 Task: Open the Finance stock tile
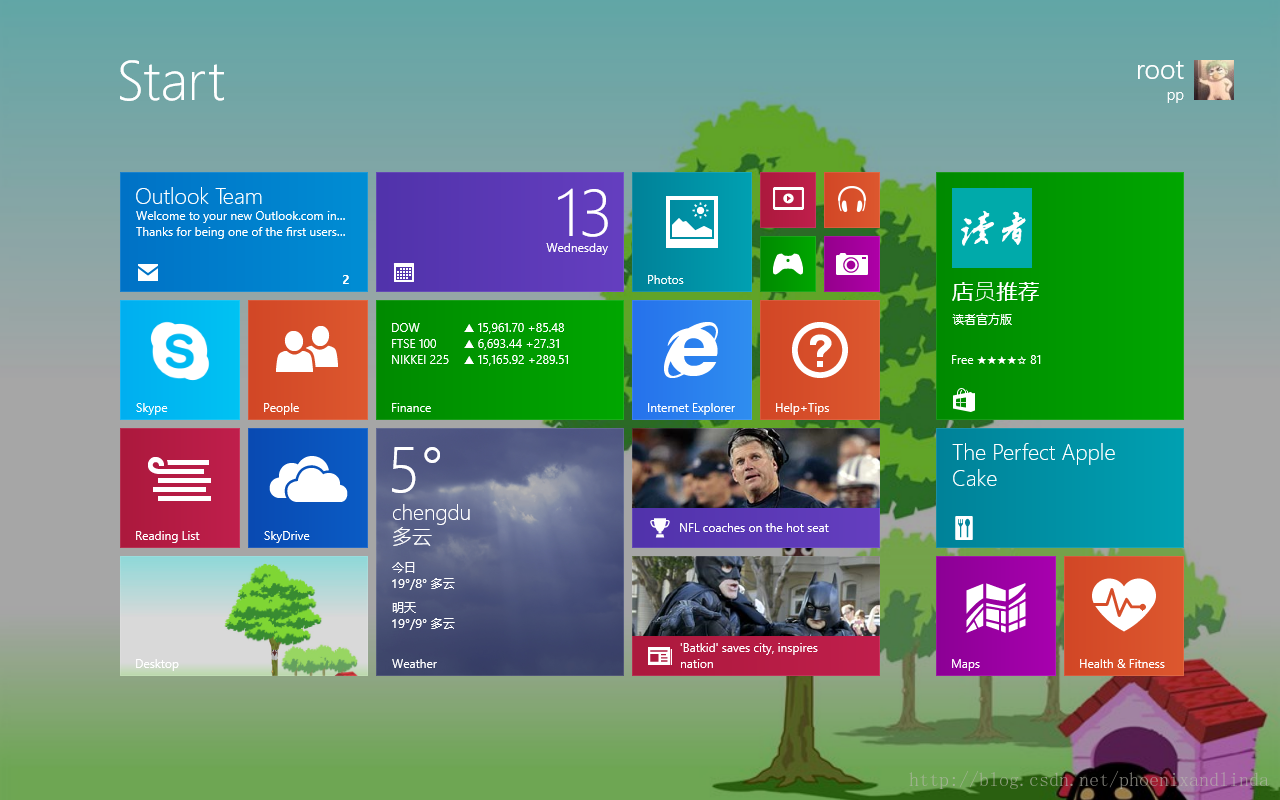click(500, 360)
